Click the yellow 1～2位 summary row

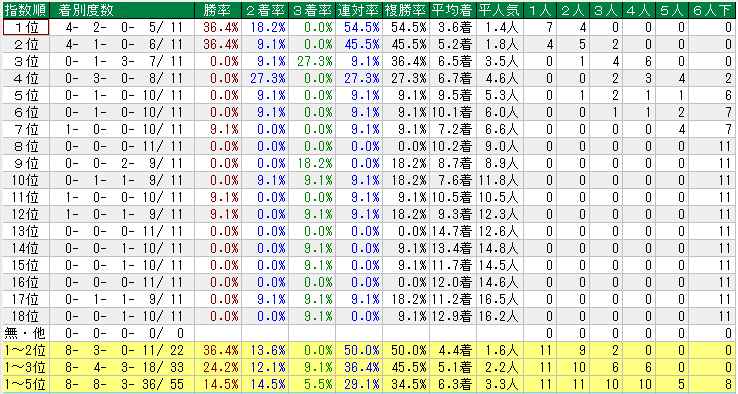point(369,350)
